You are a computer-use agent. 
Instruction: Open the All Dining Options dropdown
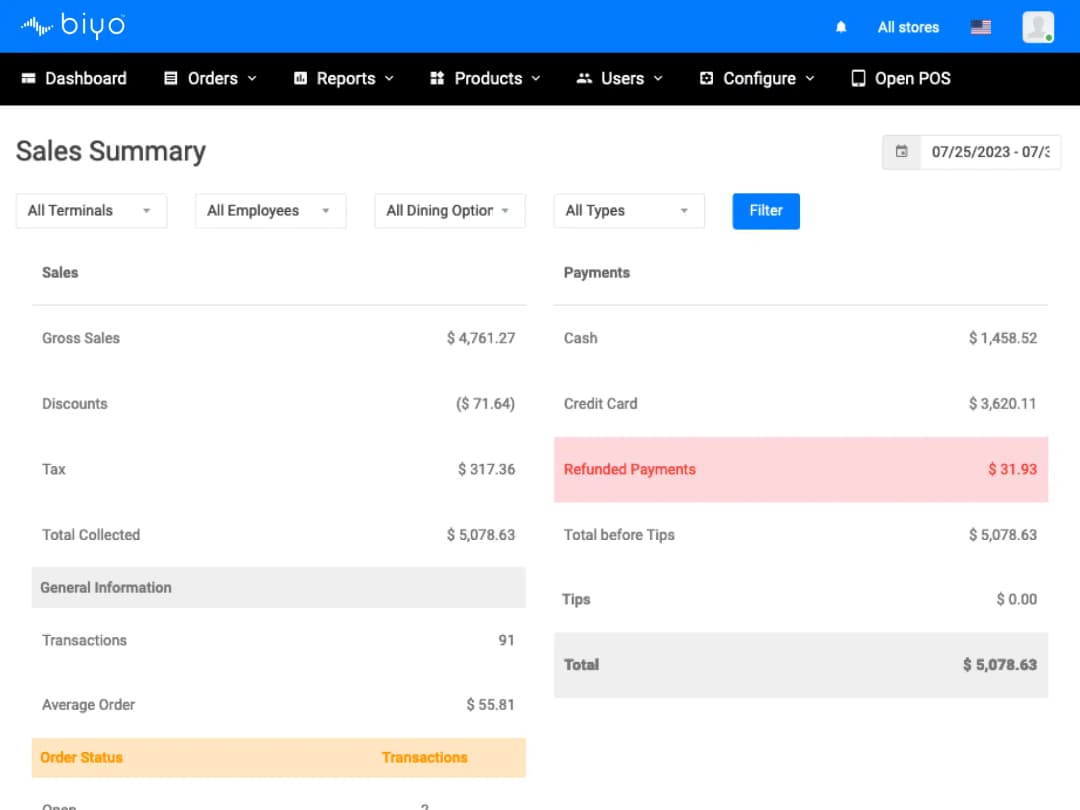[x=448, y=211]
